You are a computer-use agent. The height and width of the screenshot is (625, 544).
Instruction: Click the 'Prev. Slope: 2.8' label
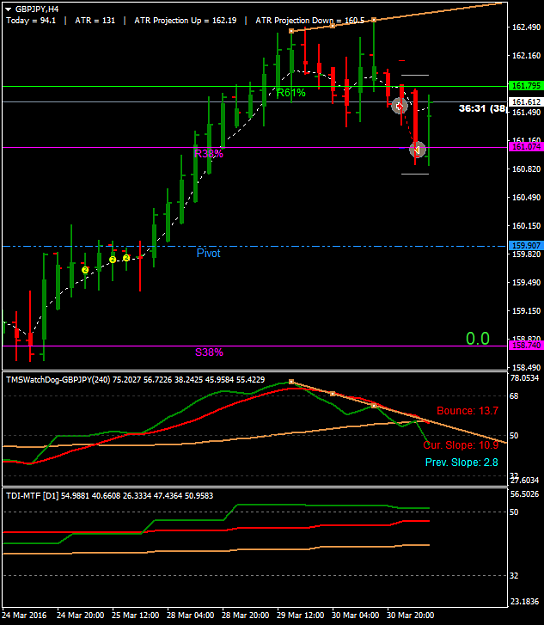tap(462, 462)
